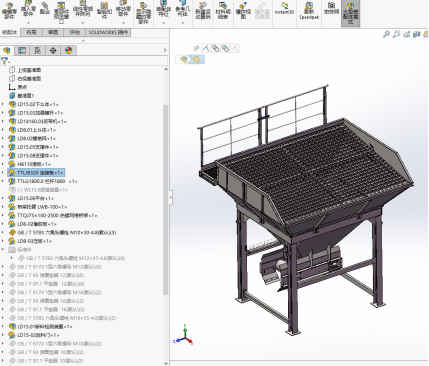The width and height of the screenshot is (429, 366).
Task: Click the feature tree vertical scrollbar
Action: click(166, 200)
